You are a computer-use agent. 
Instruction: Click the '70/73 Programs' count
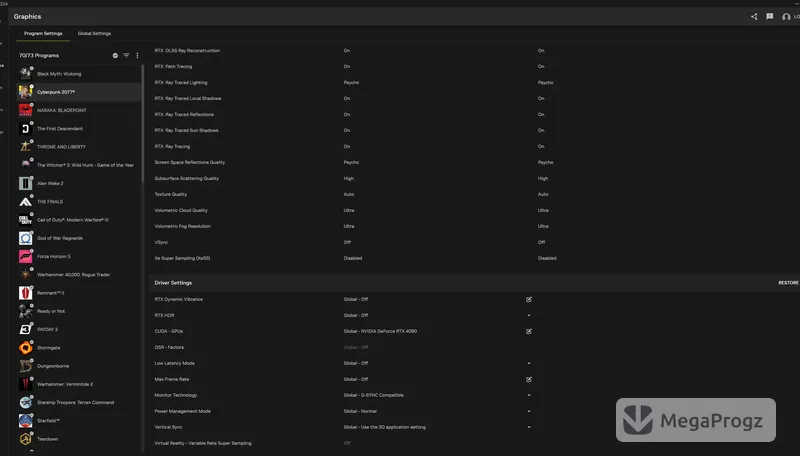click(x=39, y=55)
